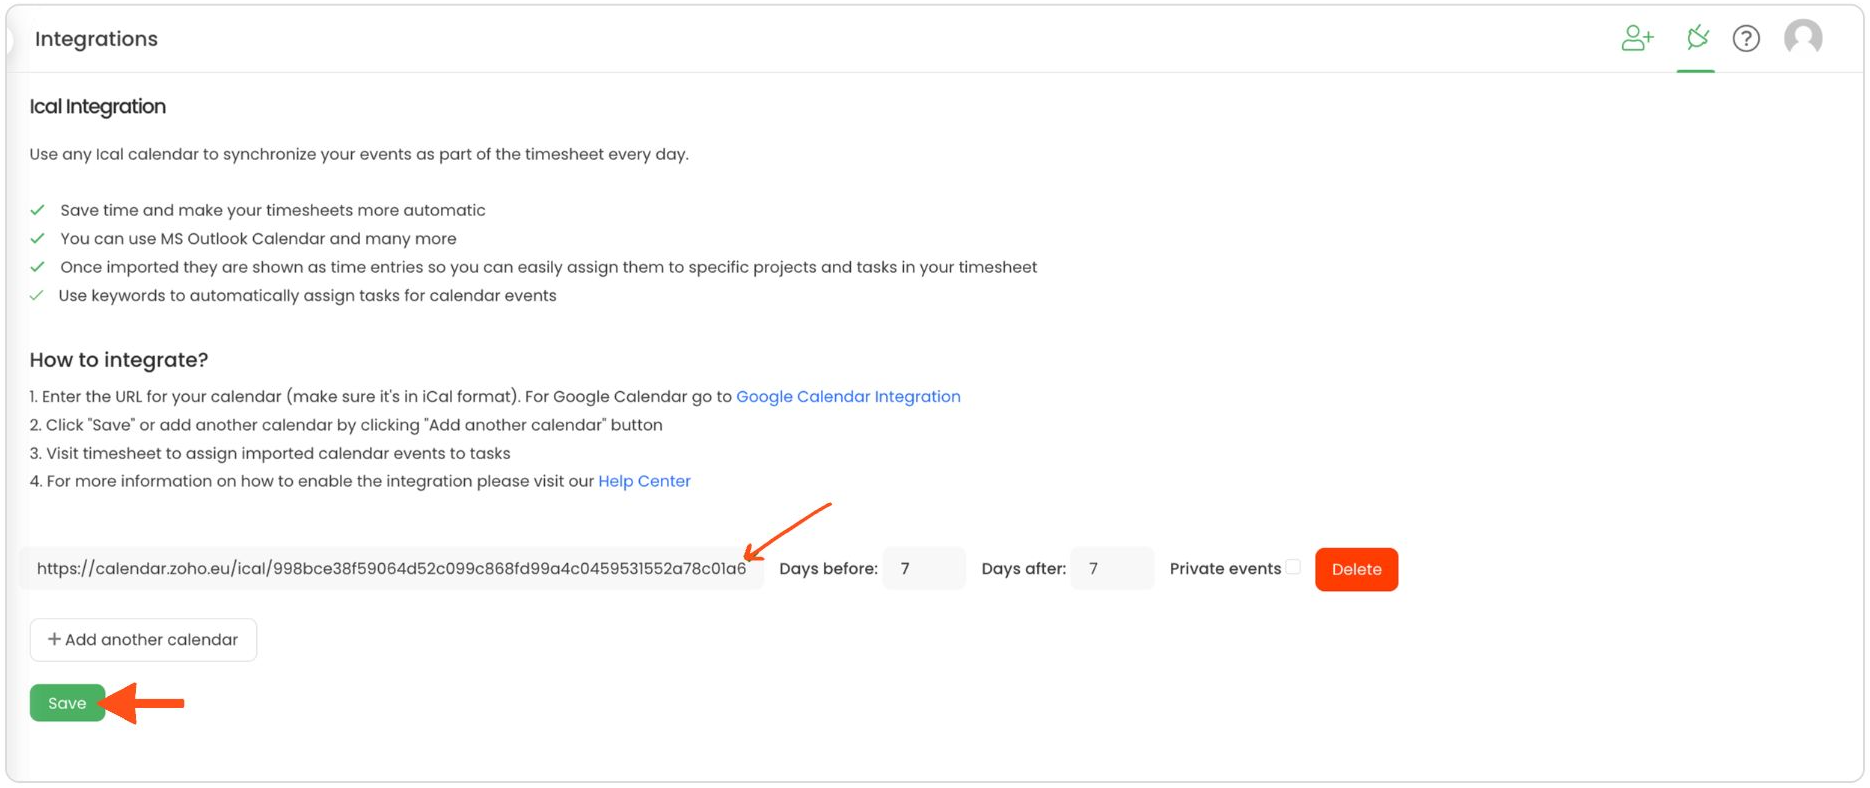
Task: Save the iCal integration settings
Action: 67,703
